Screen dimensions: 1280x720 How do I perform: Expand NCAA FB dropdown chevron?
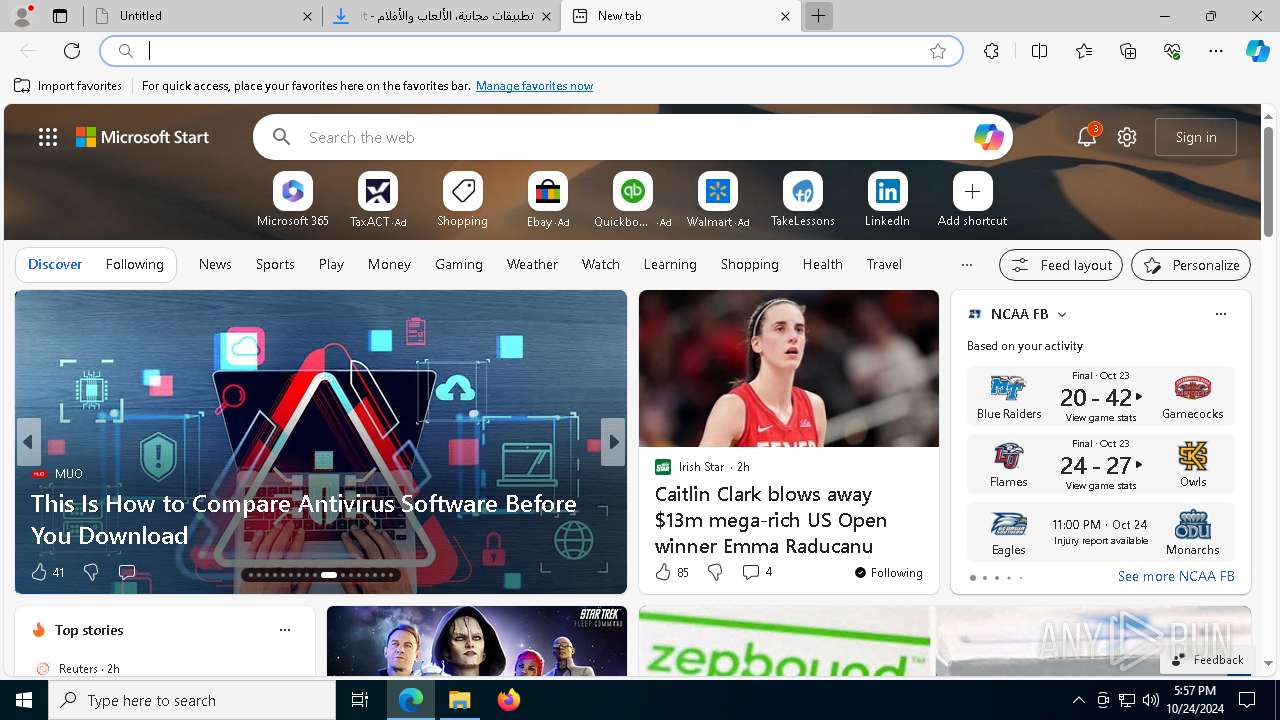[x=1062, y=314]
